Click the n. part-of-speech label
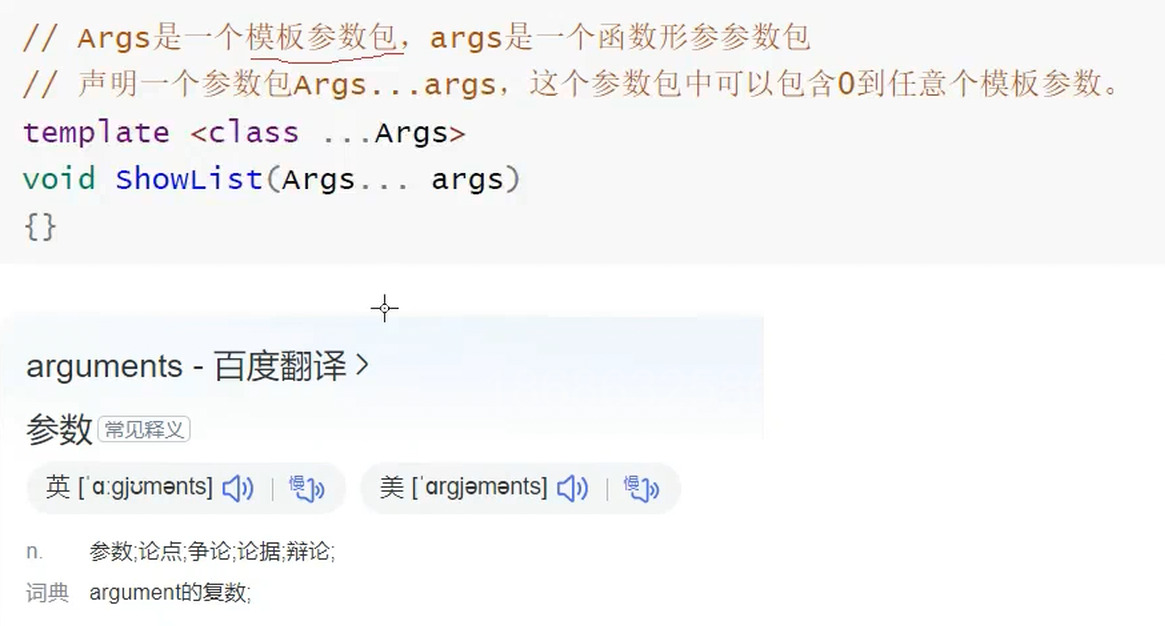The height and width of the screenshot is (626, 1165). pyautogui.click(x=34, y=551)
